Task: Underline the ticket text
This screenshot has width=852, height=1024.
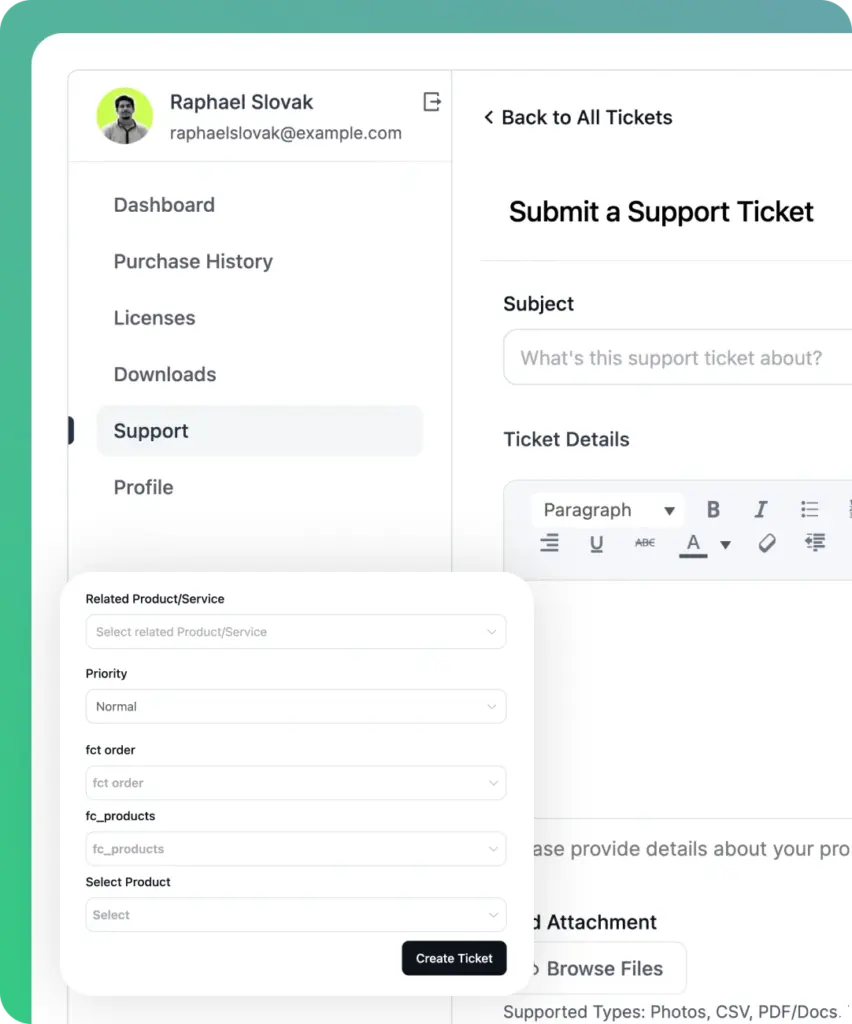Action: [x=597, y=543]
